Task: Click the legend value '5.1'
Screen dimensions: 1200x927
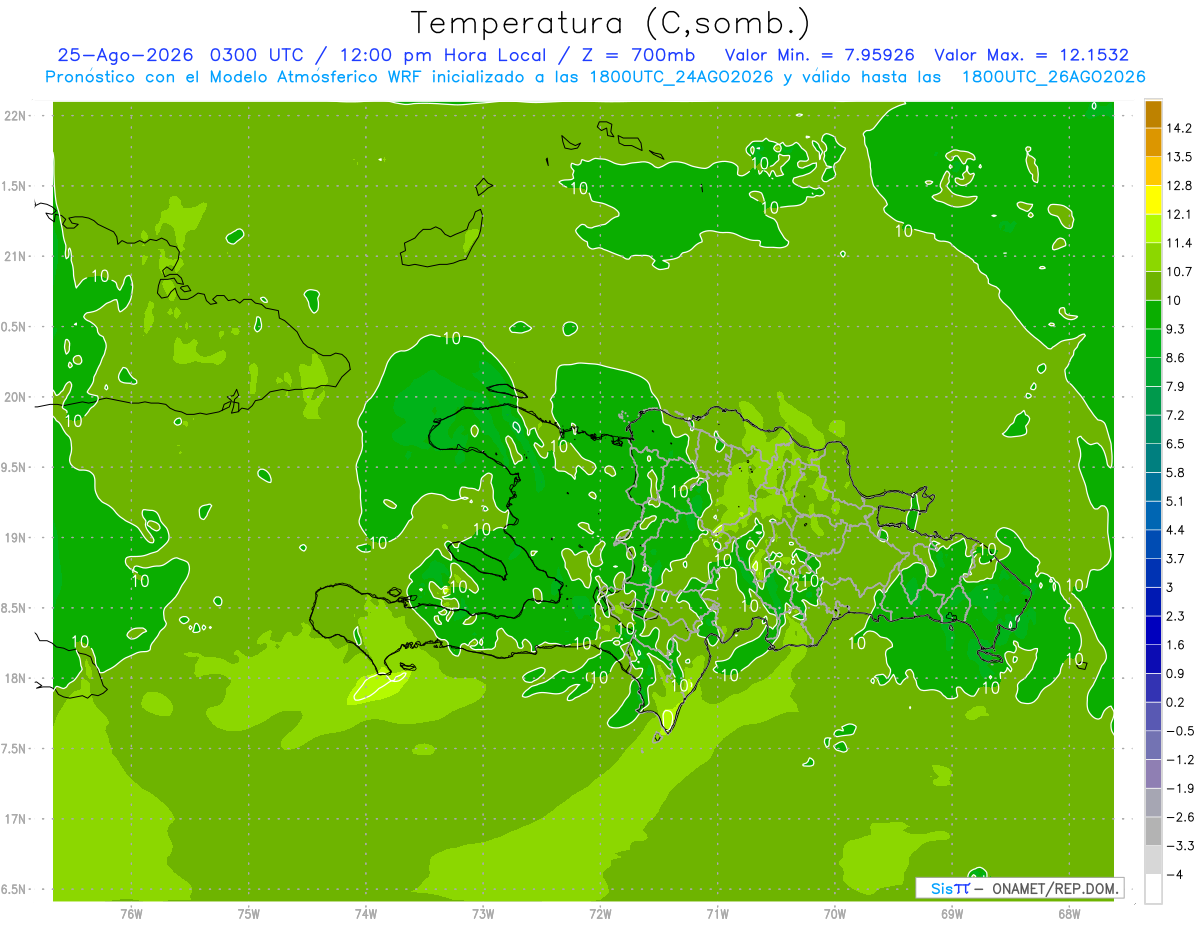Action: (1176, 501)
